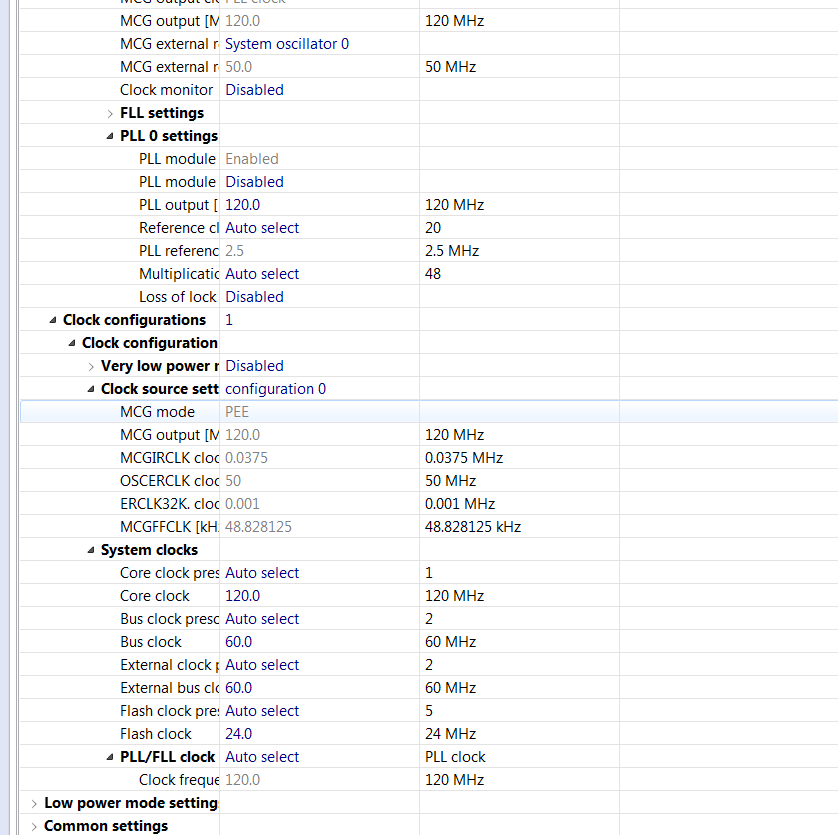This screenshot has height=835, width=838.
Task: Open External clock prescaler Auto select
Action: coord(262,664)
